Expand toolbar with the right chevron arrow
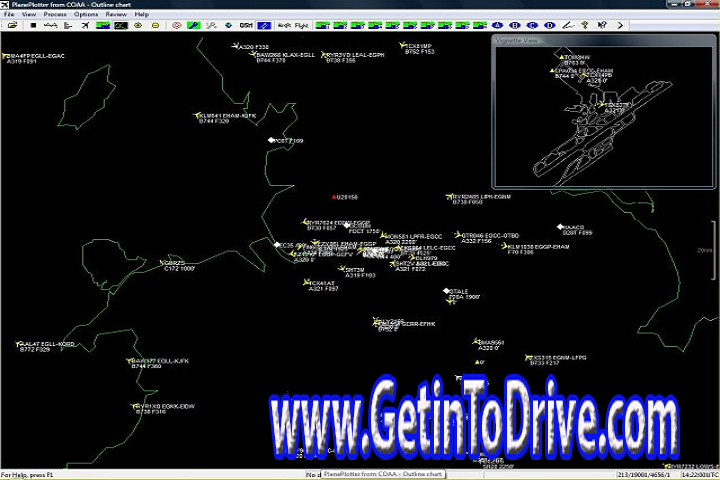This screenshot has width=720, height=480. pyautogui.click(x=620, y=25)
